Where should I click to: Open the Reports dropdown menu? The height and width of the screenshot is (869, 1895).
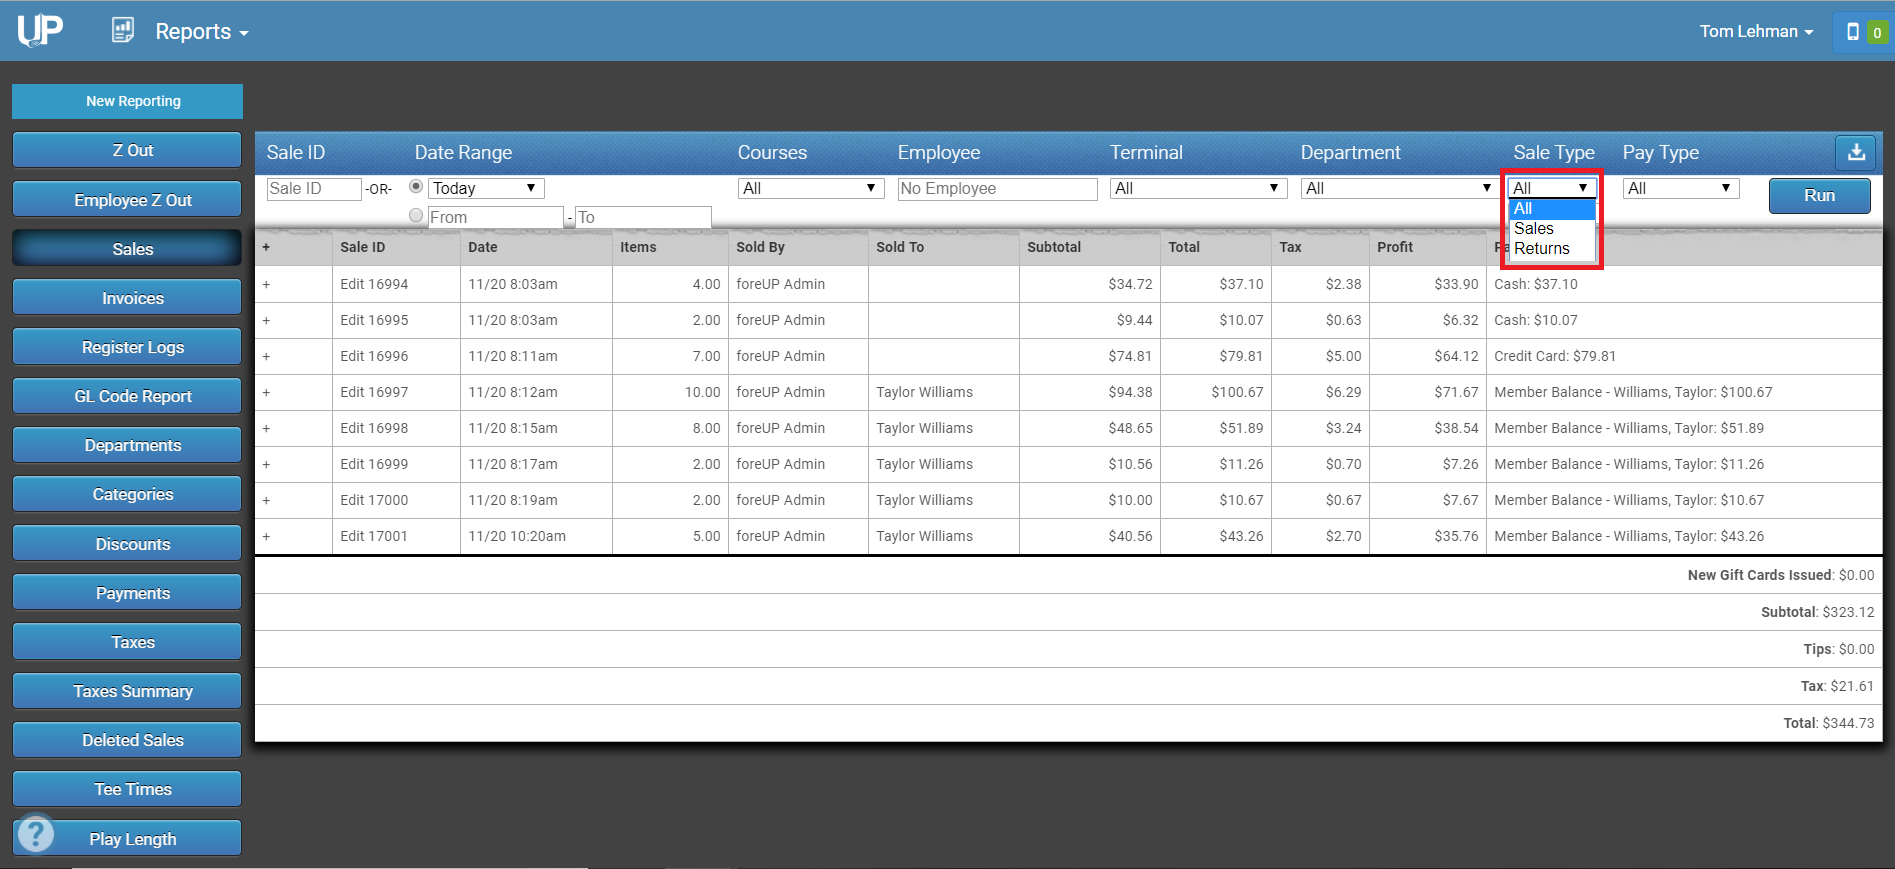click(x=201, y=31)
